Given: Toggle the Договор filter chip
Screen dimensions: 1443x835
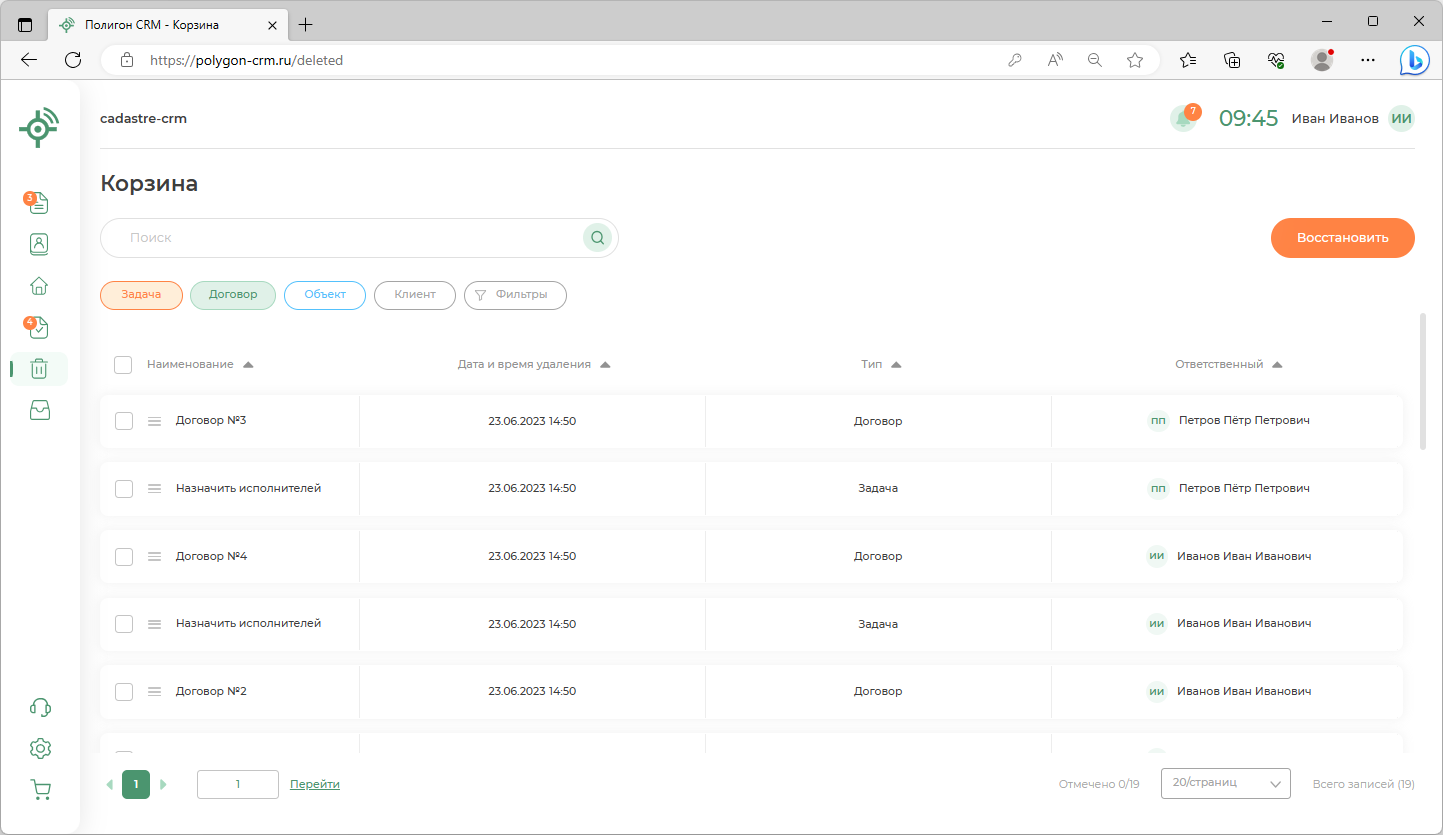Looking at the screenshot, I should click(233, 295).
